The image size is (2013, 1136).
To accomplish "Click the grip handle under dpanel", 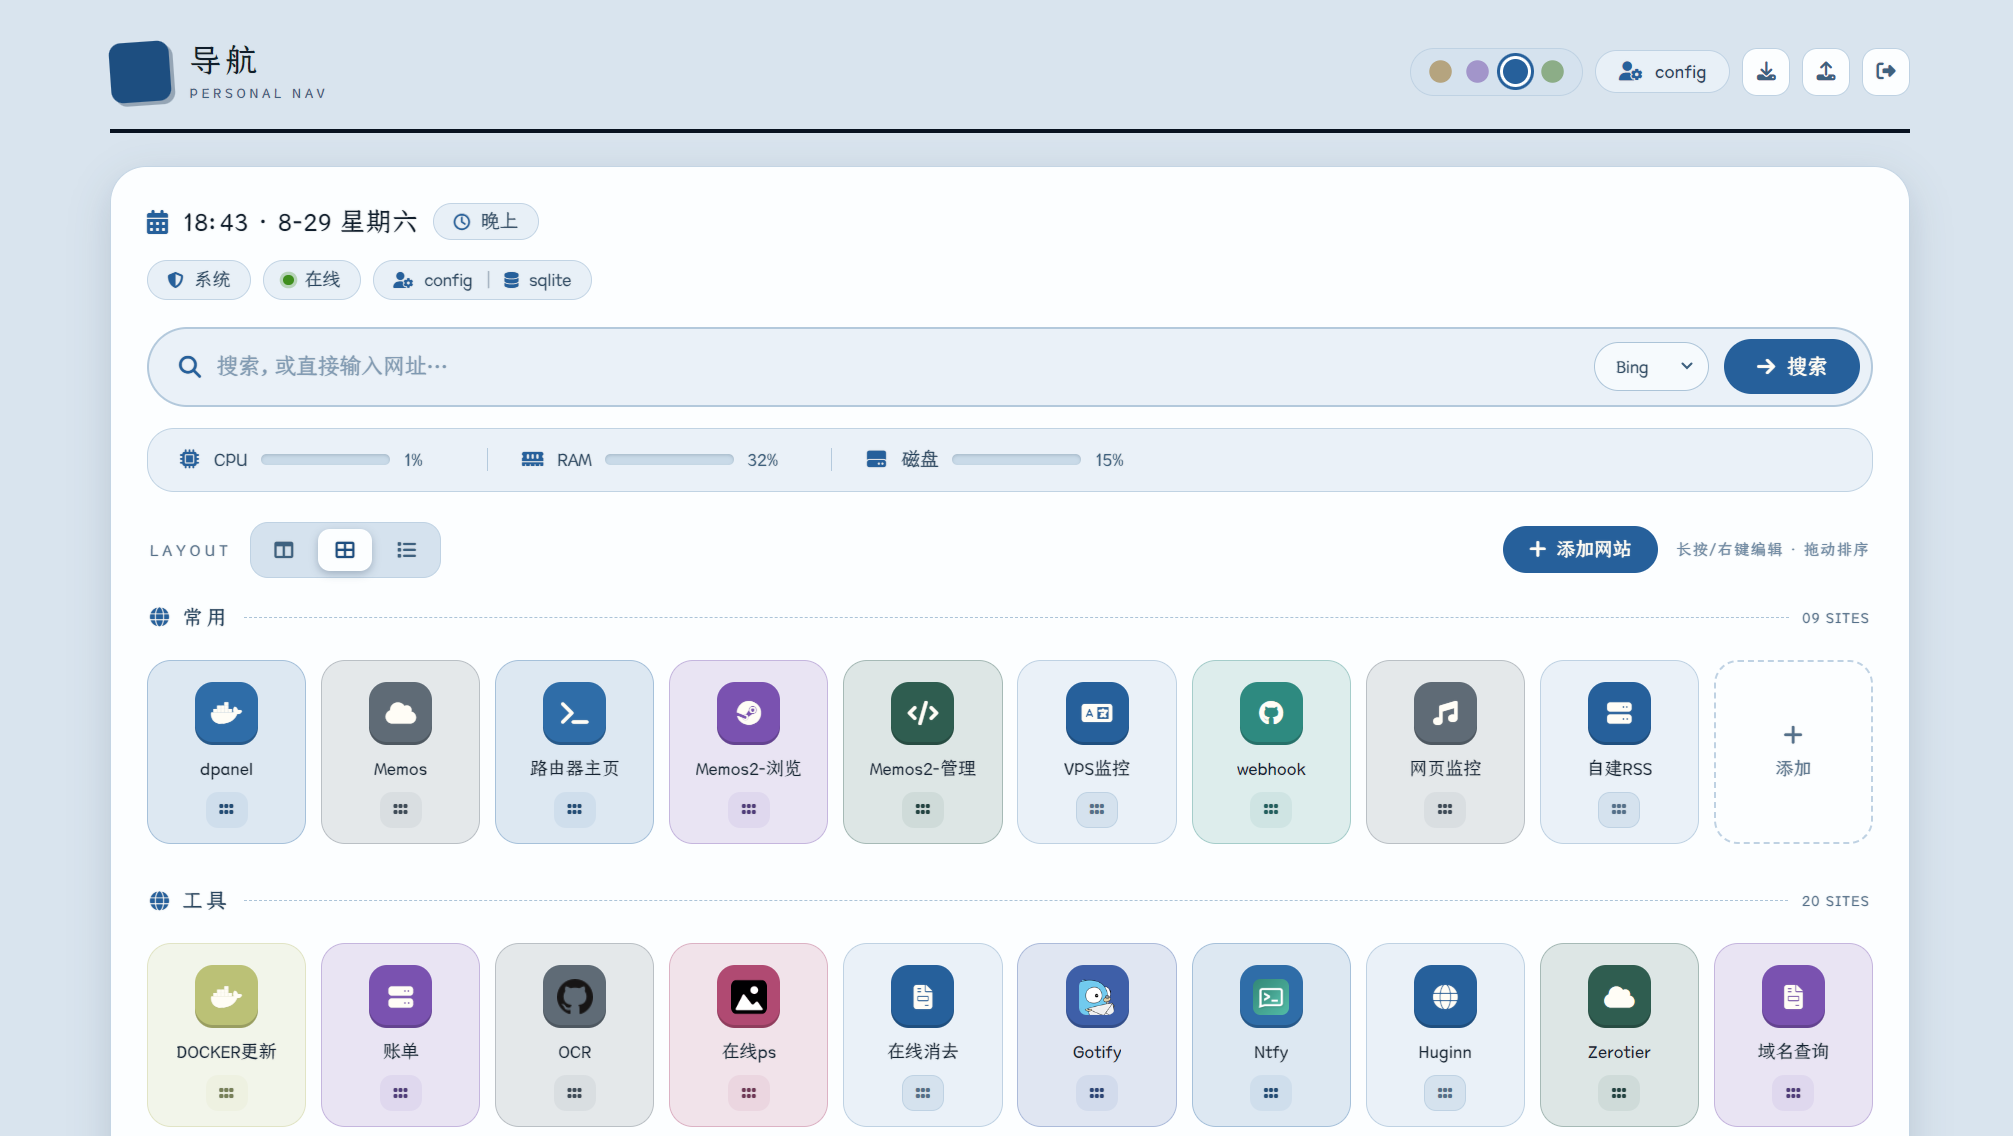I will 226,809.
